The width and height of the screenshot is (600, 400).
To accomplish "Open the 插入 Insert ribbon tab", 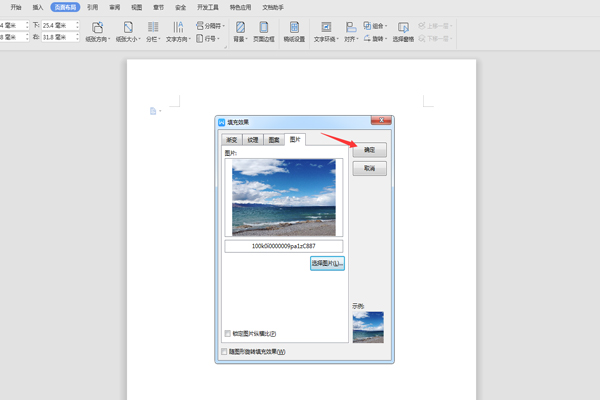I will point(38,6).
